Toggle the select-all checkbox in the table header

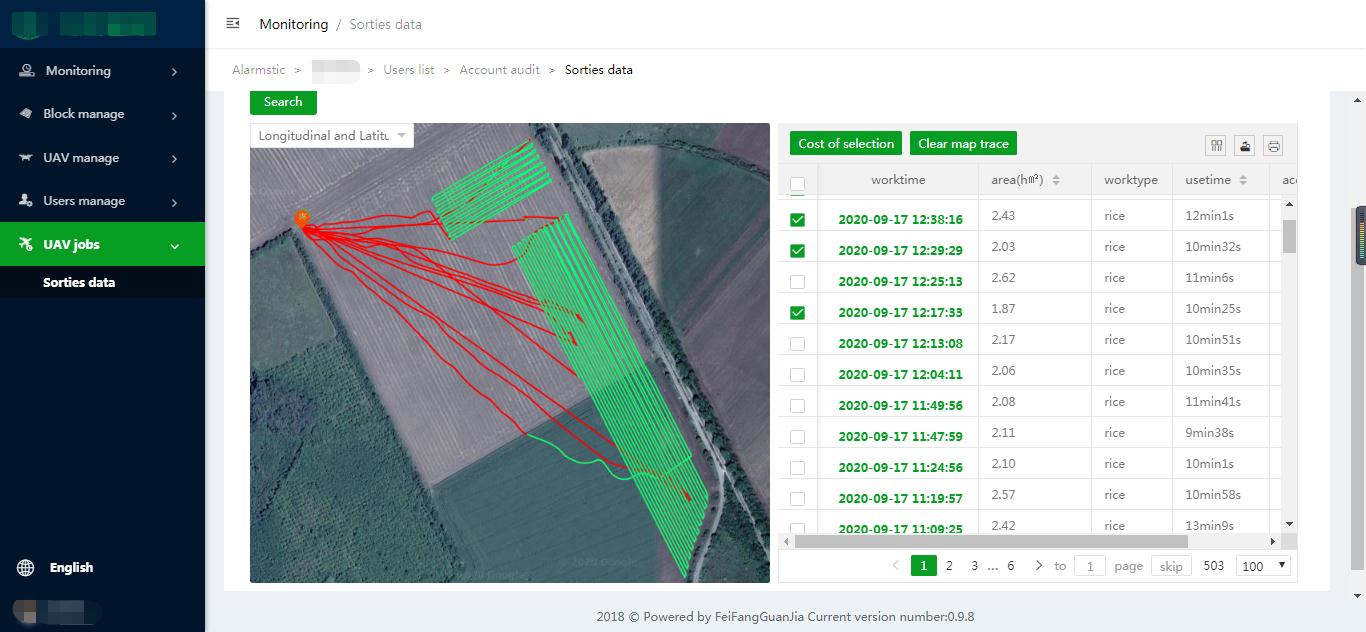point(797,185)
